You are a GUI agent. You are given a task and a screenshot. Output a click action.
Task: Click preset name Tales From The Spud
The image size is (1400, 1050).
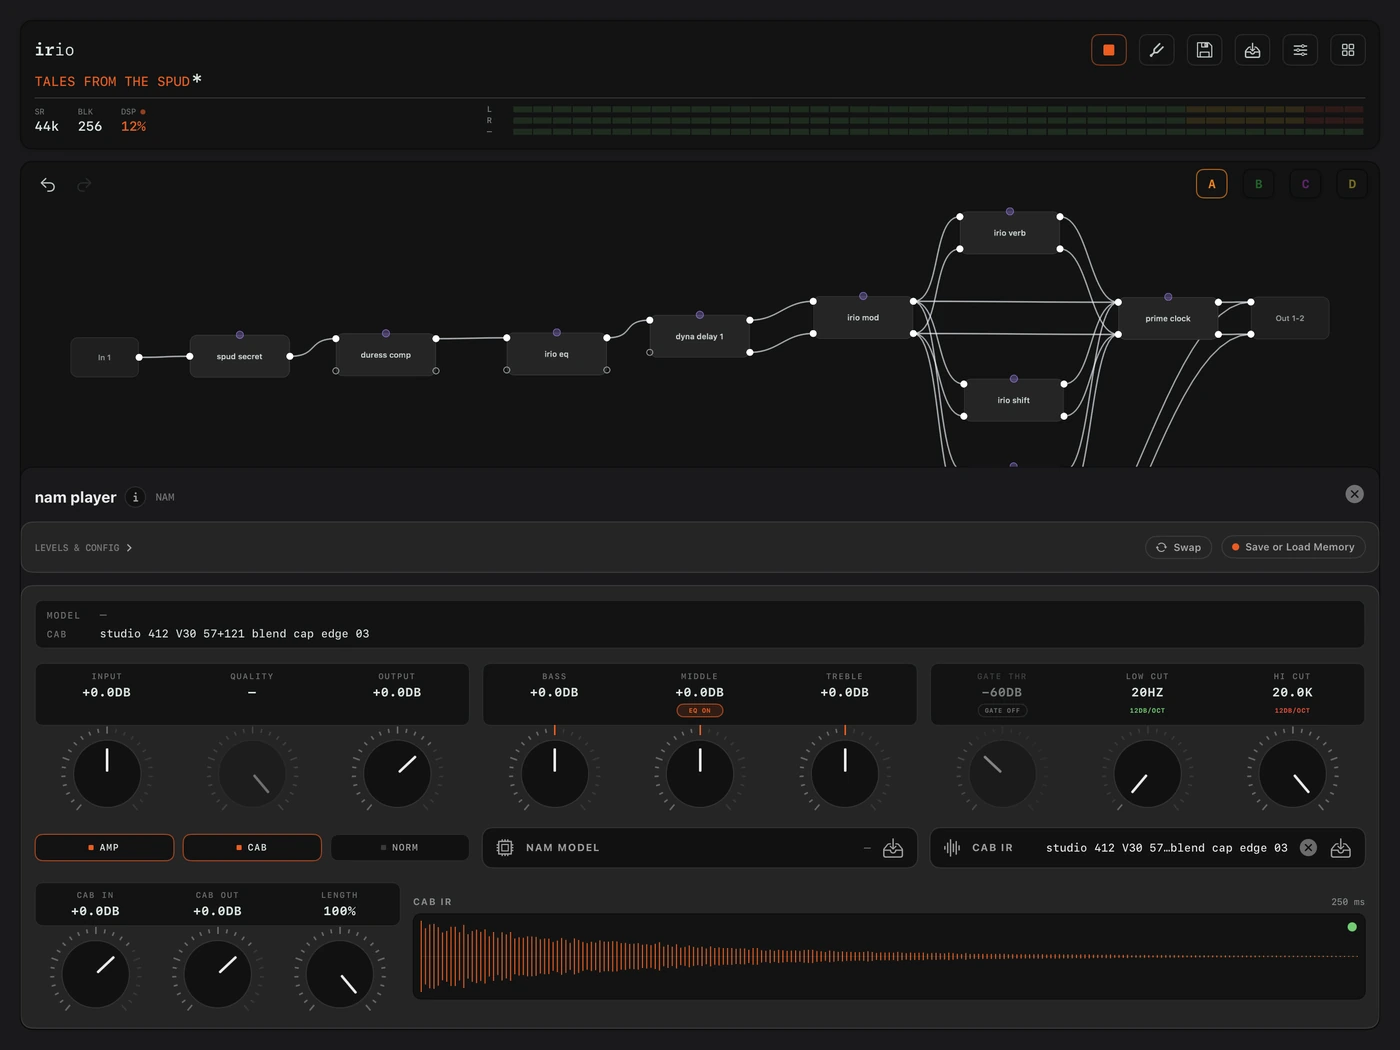click(112, 82)
